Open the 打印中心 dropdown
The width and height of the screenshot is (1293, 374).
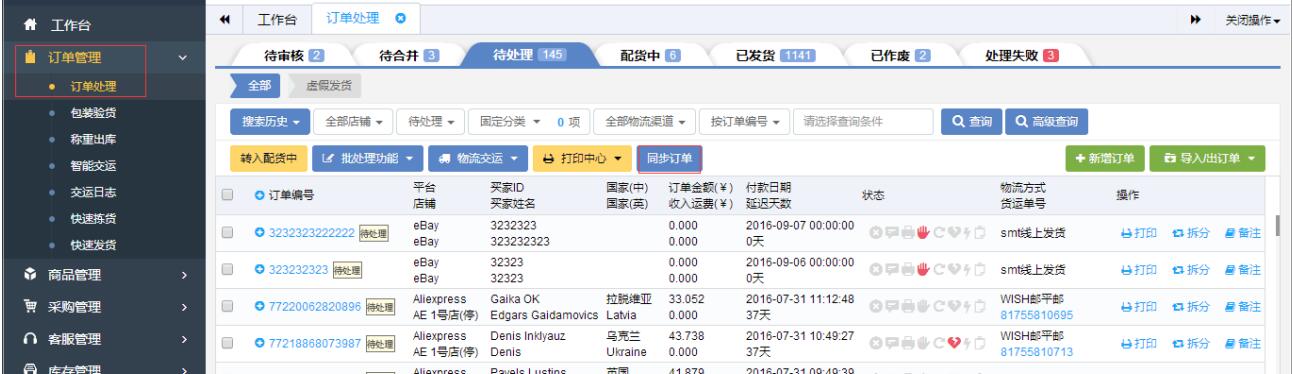pos(582,158)
